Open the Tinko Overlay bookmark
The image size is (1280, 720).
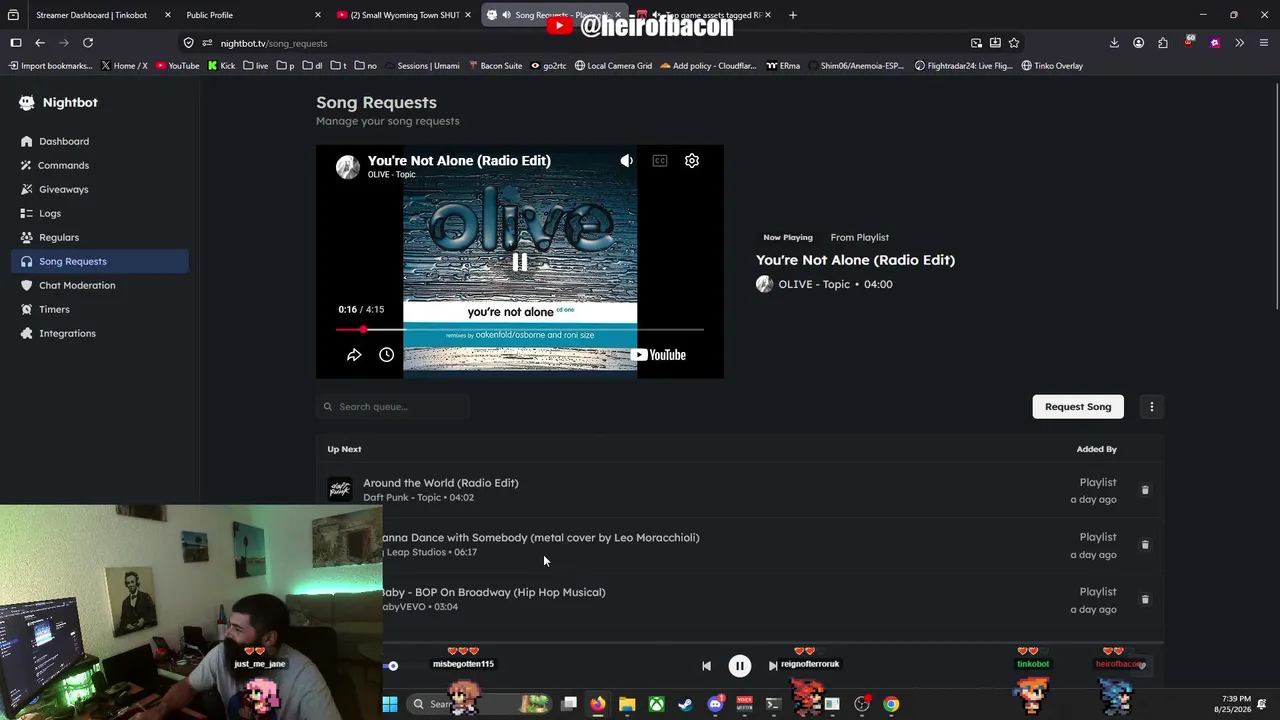tap(1052, 66)
